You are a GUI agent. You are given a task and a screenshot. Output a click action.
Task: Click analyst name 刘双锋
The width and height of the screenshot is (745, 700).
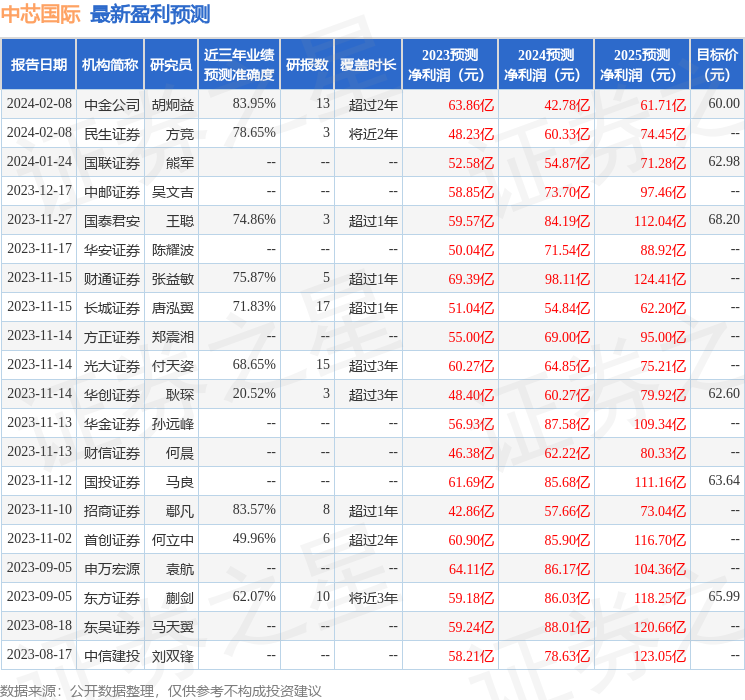pos(173,656)
